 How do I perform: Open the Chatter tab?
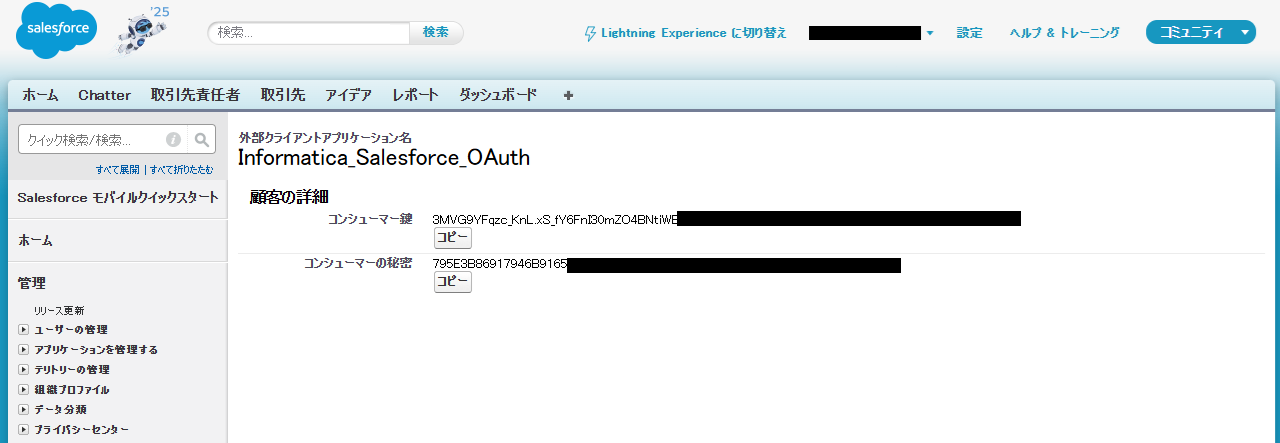pos(105,95)
